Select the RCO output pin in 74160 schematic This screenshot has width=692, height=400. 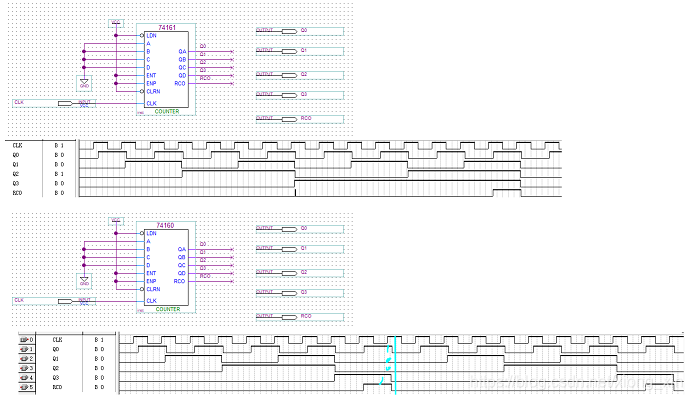[289, 317]
